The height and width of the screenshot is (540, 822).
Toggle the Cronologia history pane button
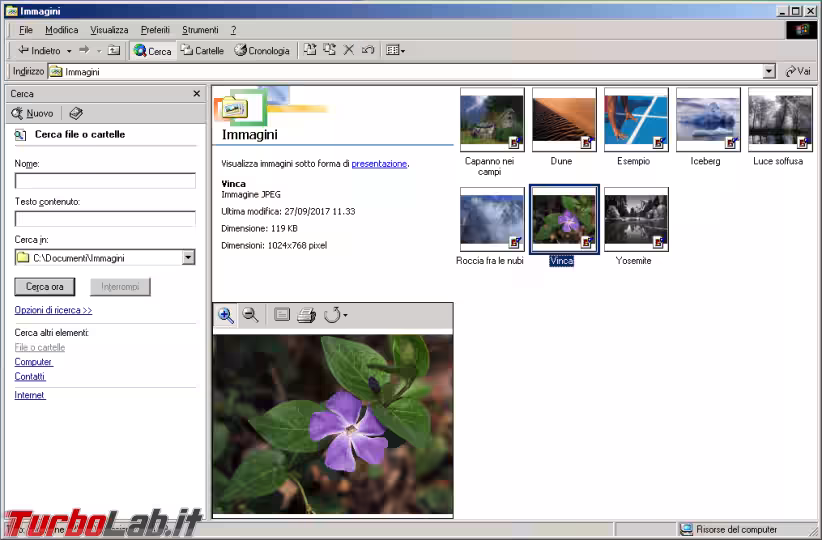tap(262, 50)
